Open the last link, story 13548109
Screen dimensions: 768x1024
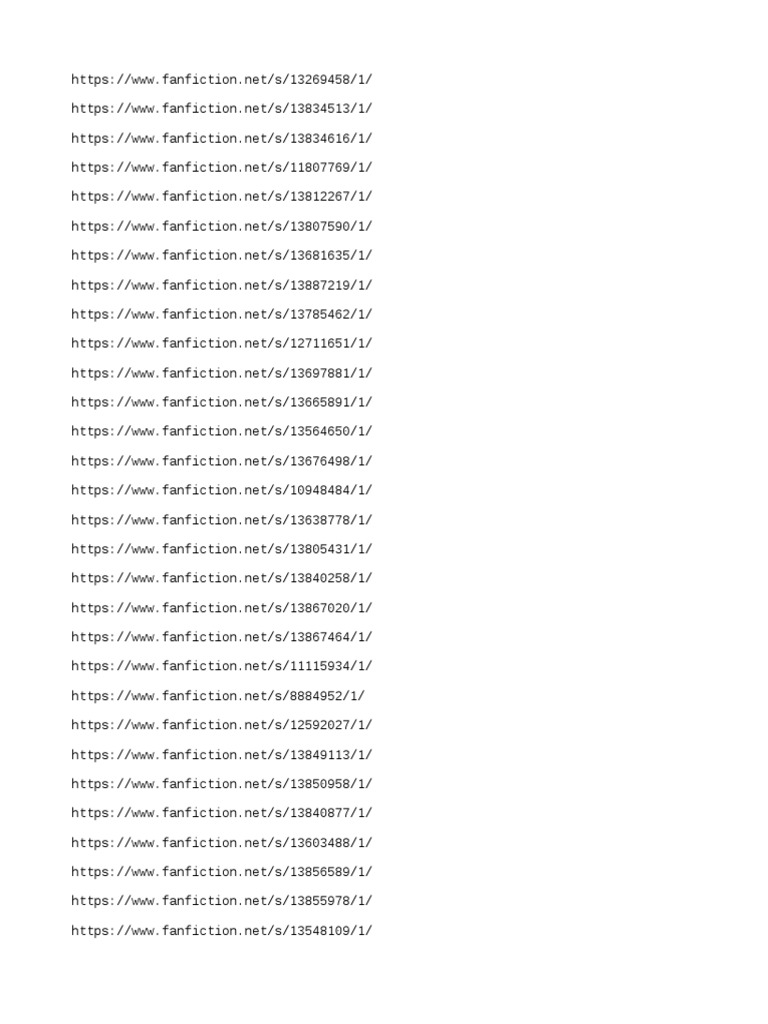[x=221, y=931]
